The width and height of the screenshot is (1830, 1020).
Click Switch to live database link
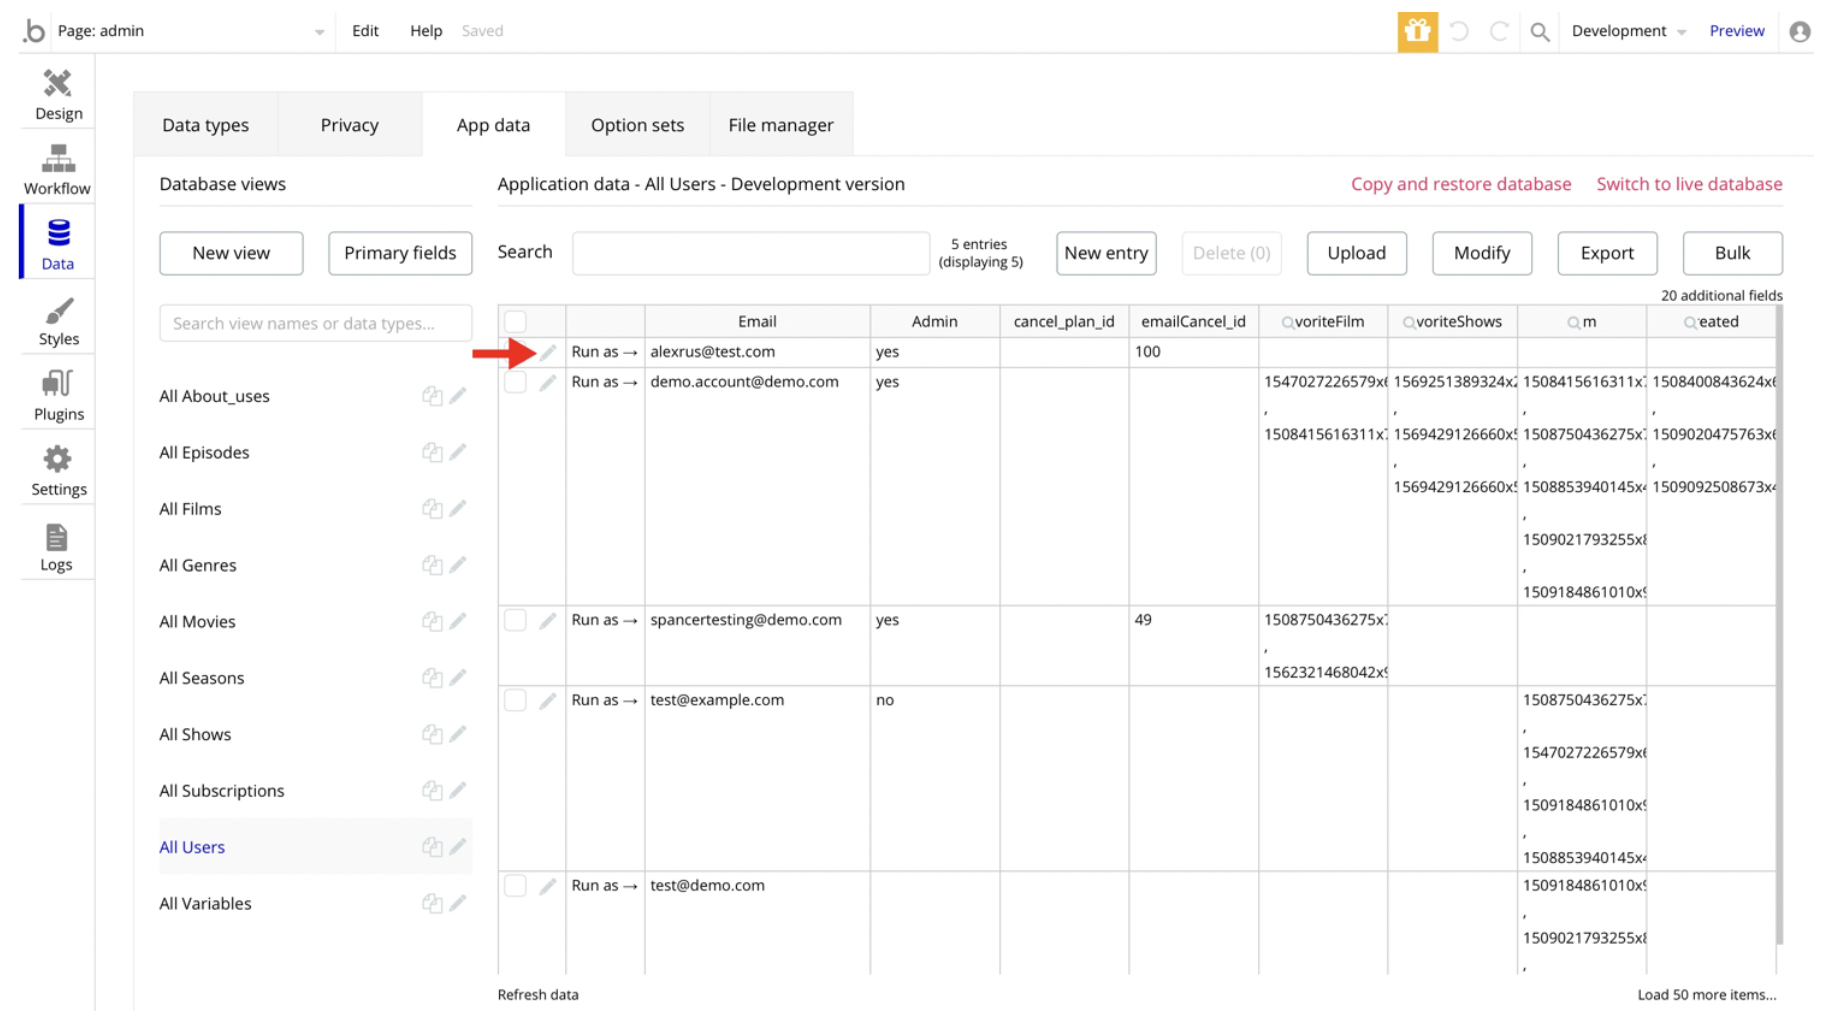tap(1688, 184)
